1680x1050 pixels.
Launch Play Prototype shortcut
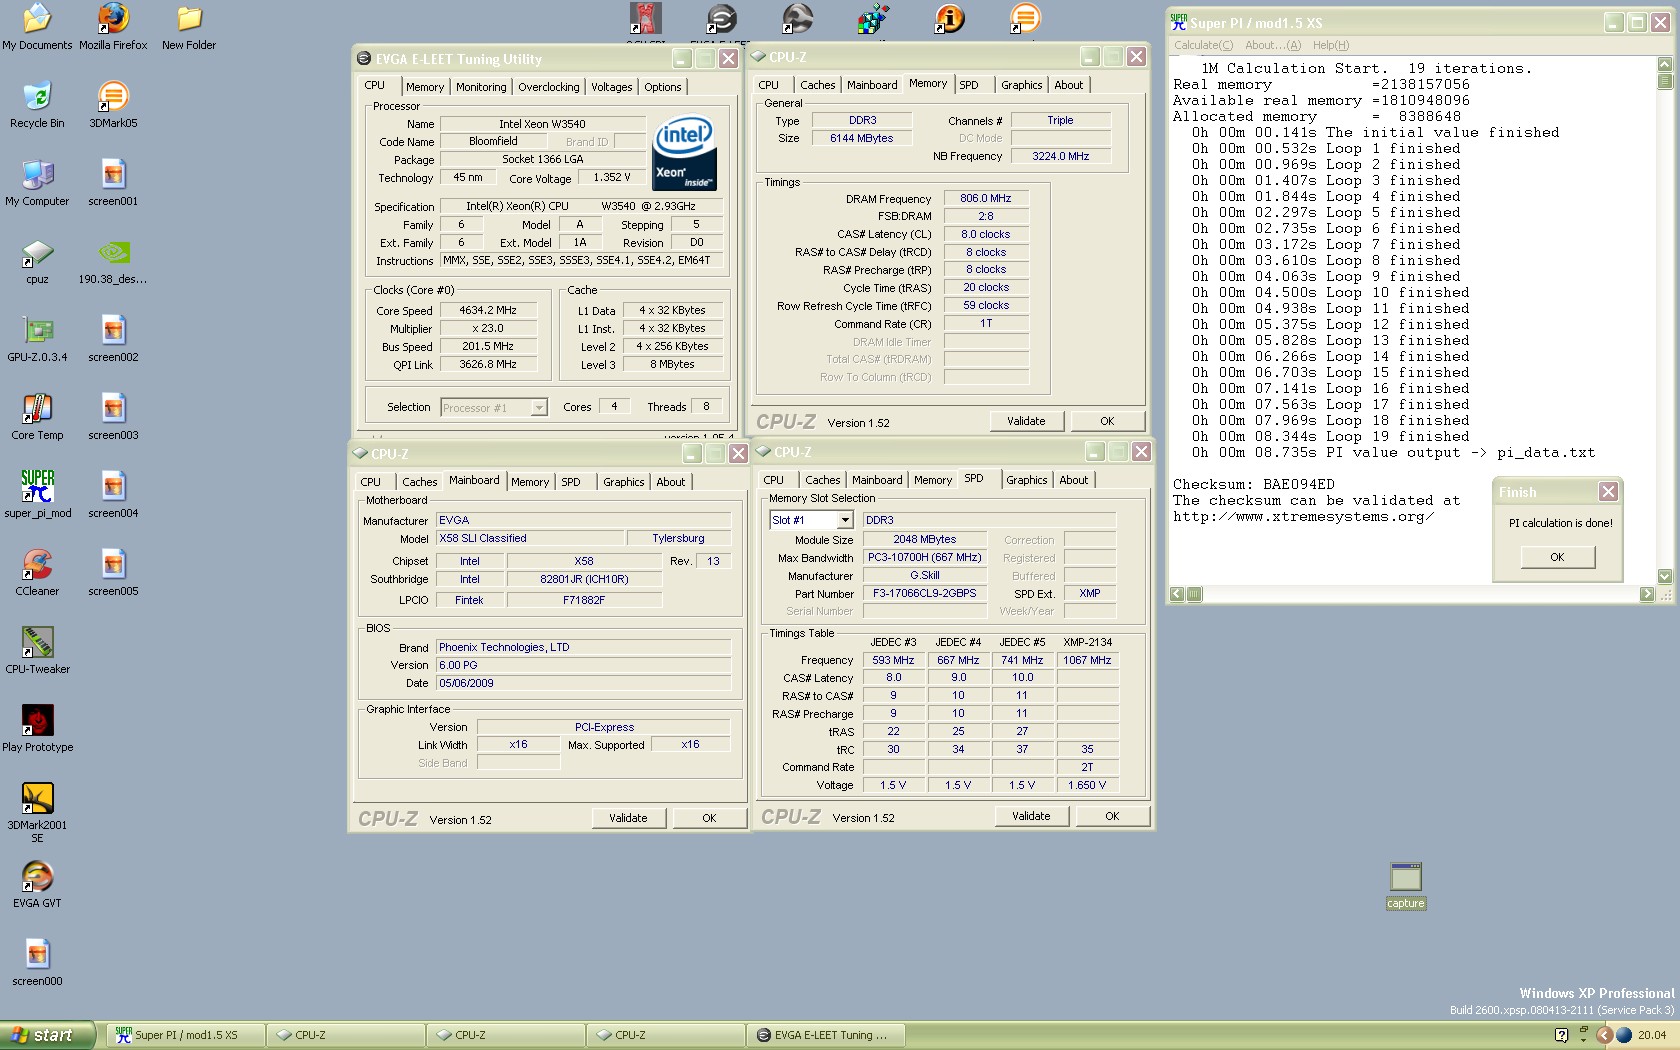[37, 729]
